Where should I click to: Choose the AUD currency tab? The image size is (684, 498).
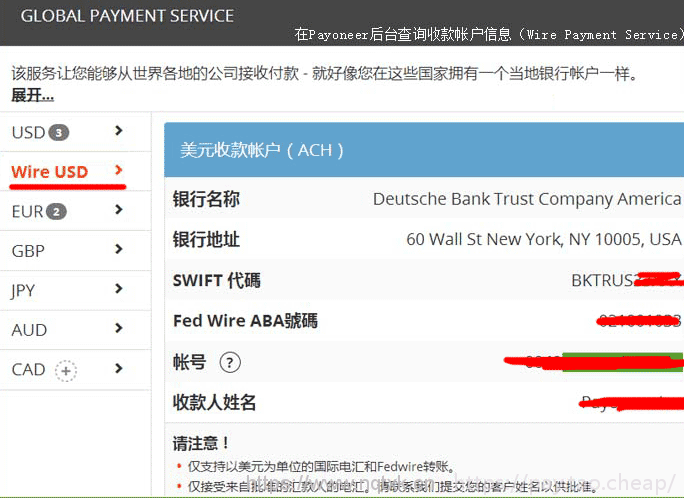tap(29, 330)
